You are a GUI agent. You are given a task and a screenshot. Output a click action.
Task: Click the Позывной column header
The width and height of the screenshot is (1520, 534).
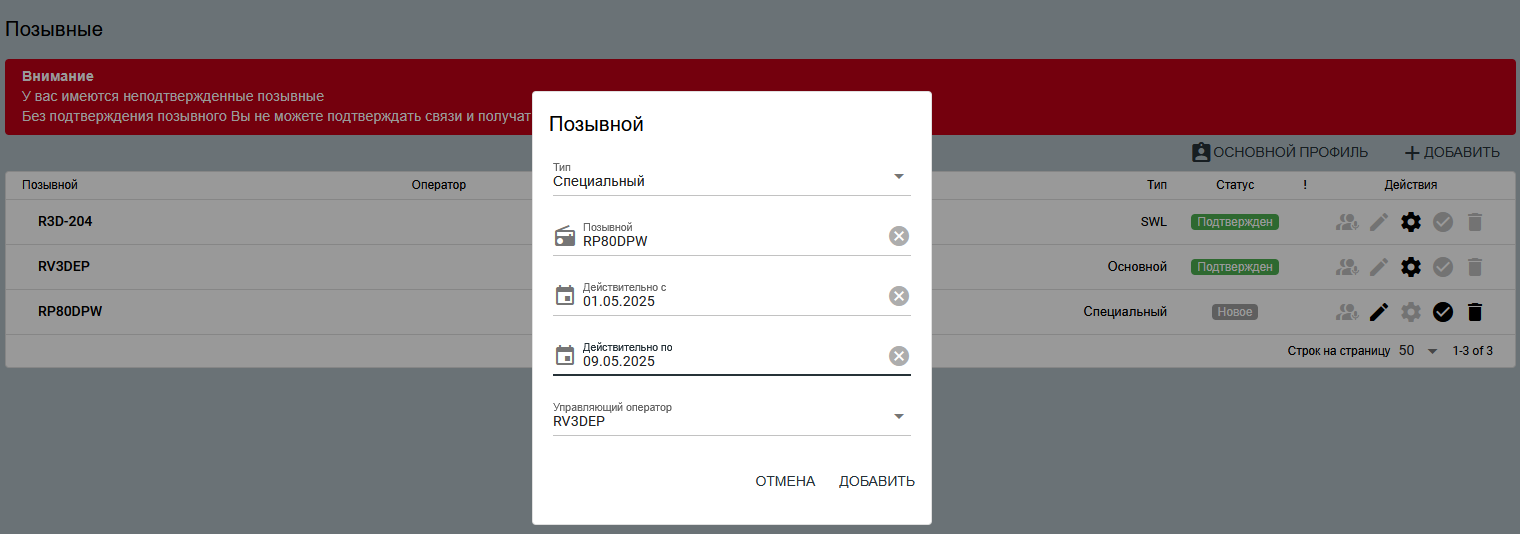coord(50,185)
